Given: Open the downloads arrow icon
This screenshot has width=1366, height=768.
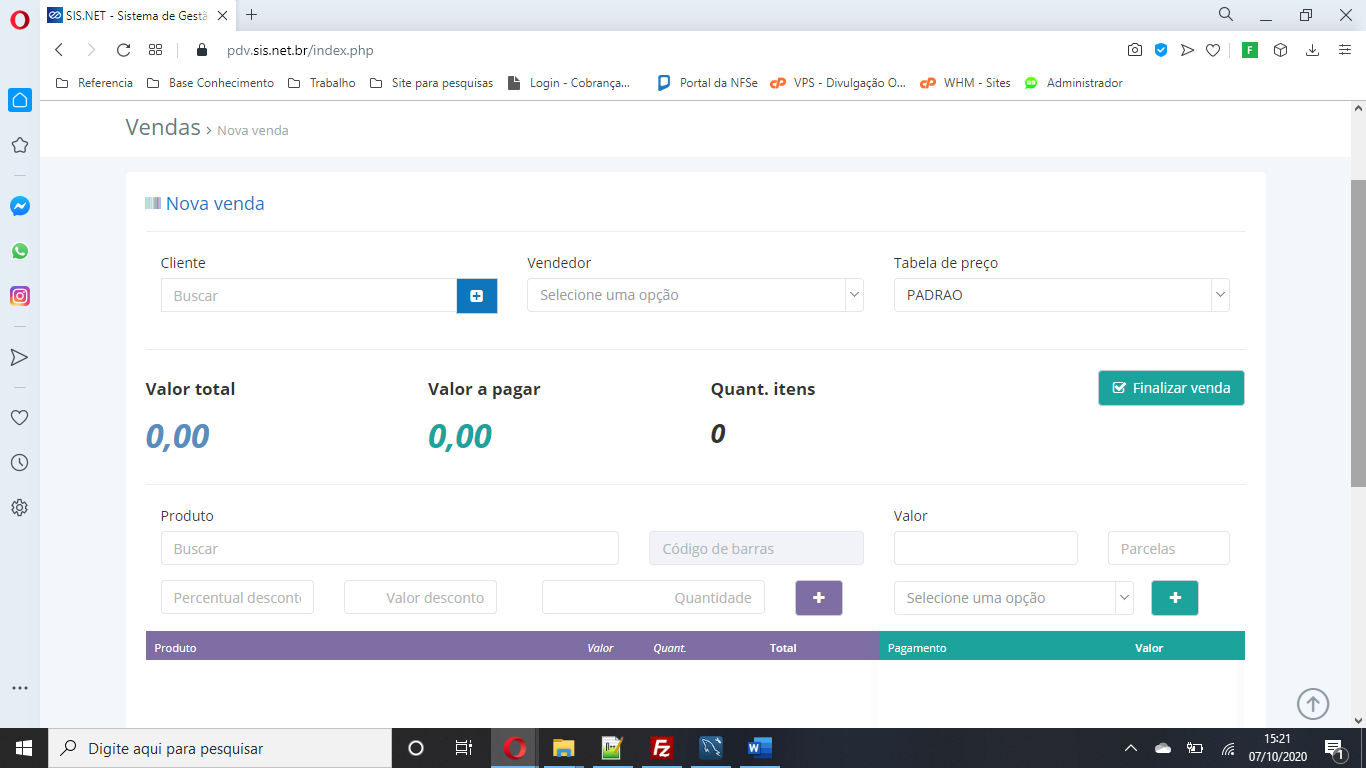Looking at the screenshot, I should 1313,50.
